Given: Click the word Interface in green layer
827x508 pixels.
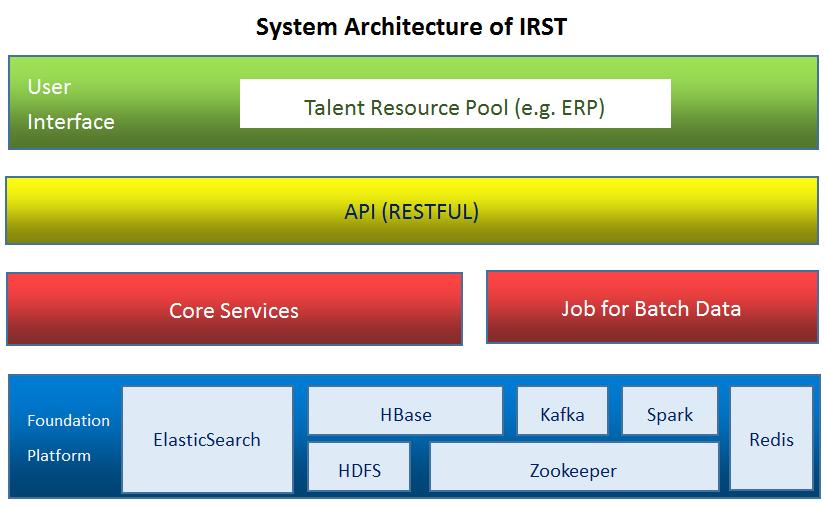Looking at the screenshot, I should click(71, 122).
